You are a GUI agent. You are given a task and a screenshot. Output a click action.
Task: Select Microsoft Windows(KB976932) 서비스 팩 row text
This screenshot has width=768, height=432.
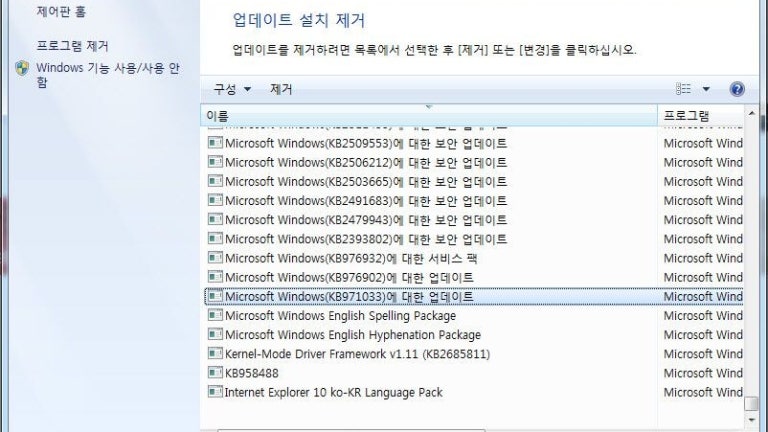tap(351, 258)
